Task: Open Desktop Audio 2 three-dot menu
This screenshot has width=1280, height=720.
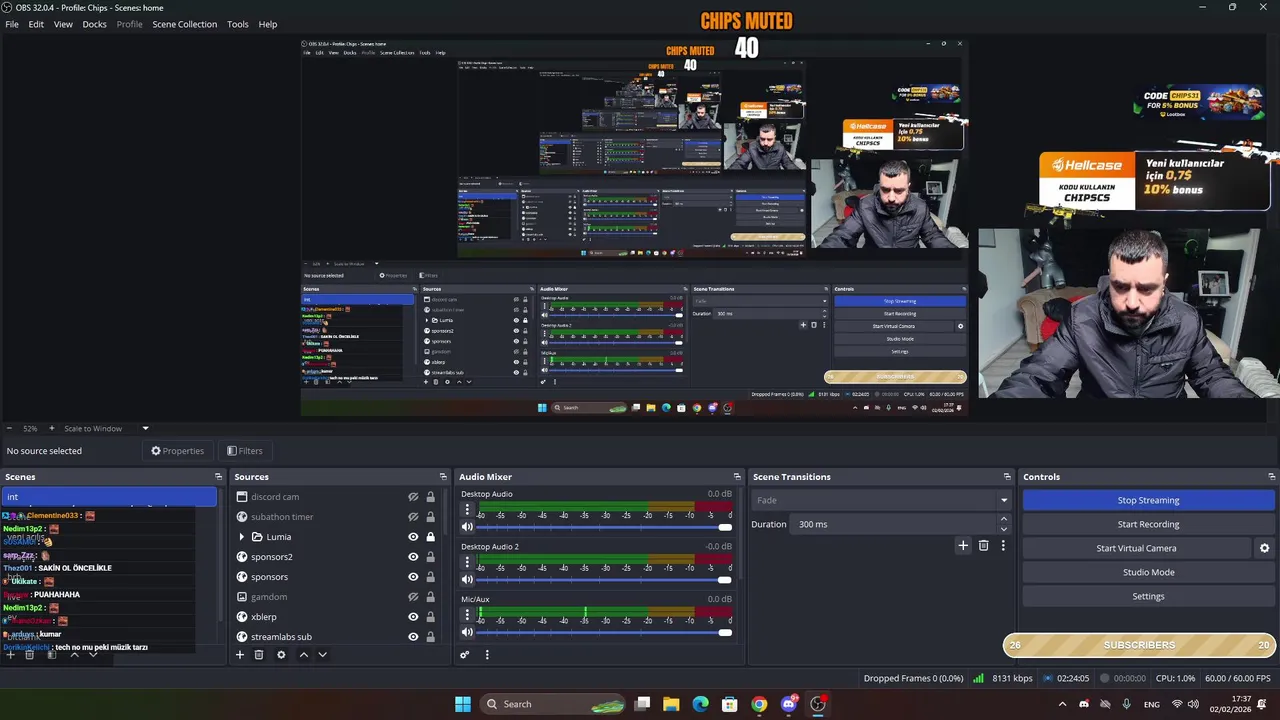Action: 467,562
